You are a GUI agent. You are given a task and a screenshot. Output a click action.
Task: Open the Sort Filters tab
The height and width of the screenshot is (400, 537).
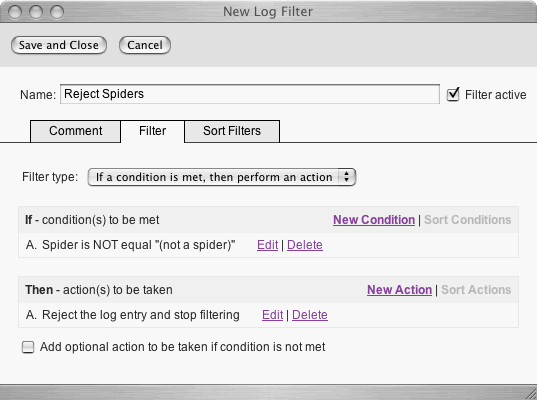(x=232, y=131)
